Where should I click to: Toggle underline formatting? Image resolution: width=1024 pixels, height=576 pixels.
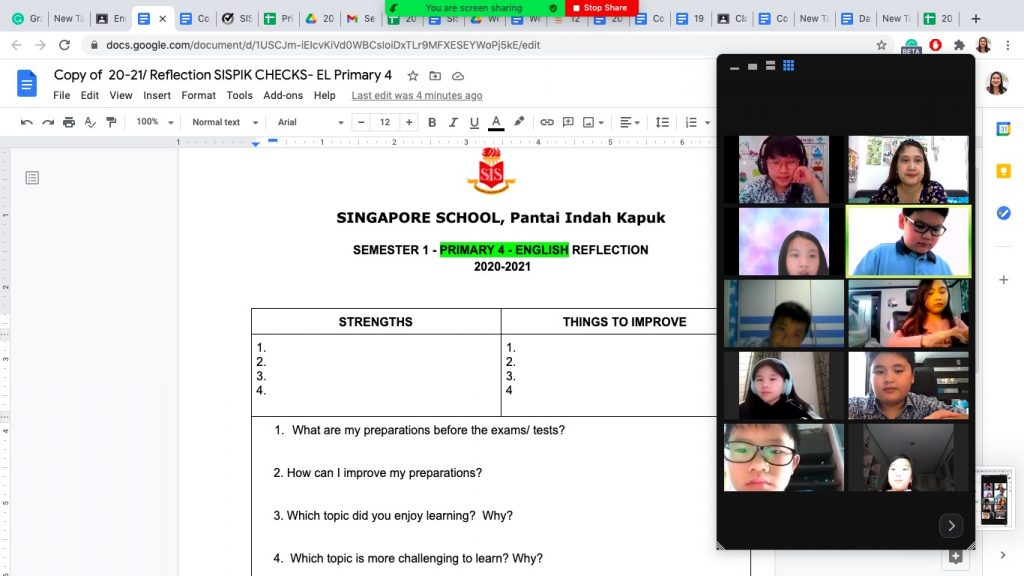(474, 122)
